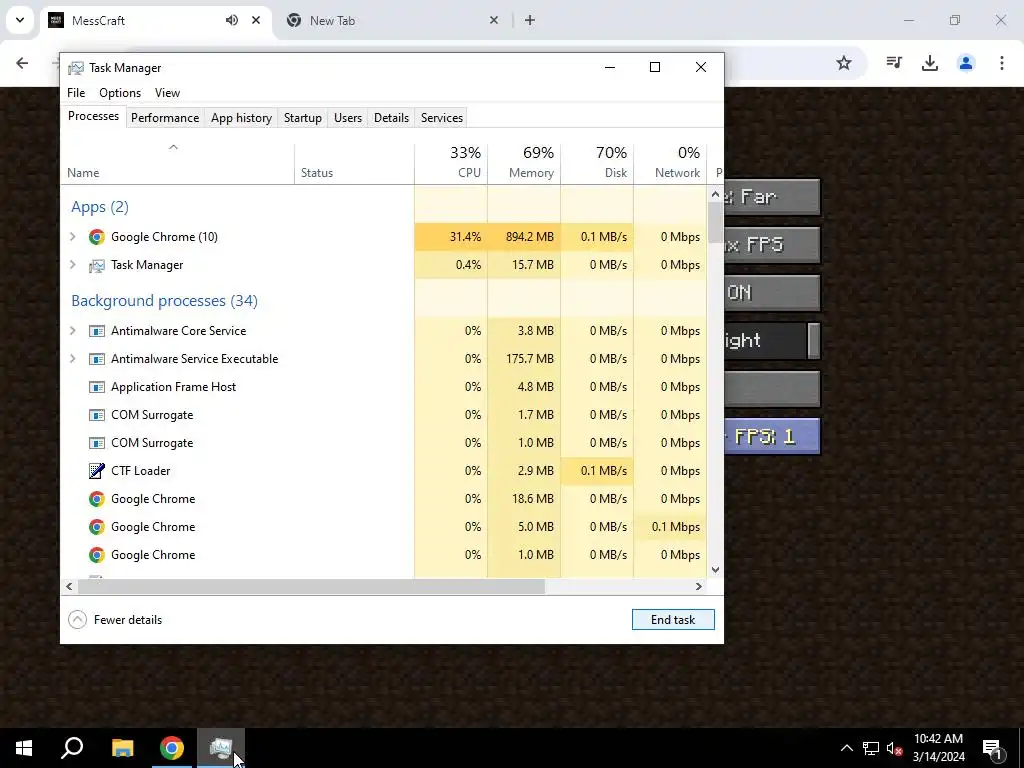Select first COM Surrogate 1.7 MB row
This screenshot has height=768, width=1024.
pos(384,415)
